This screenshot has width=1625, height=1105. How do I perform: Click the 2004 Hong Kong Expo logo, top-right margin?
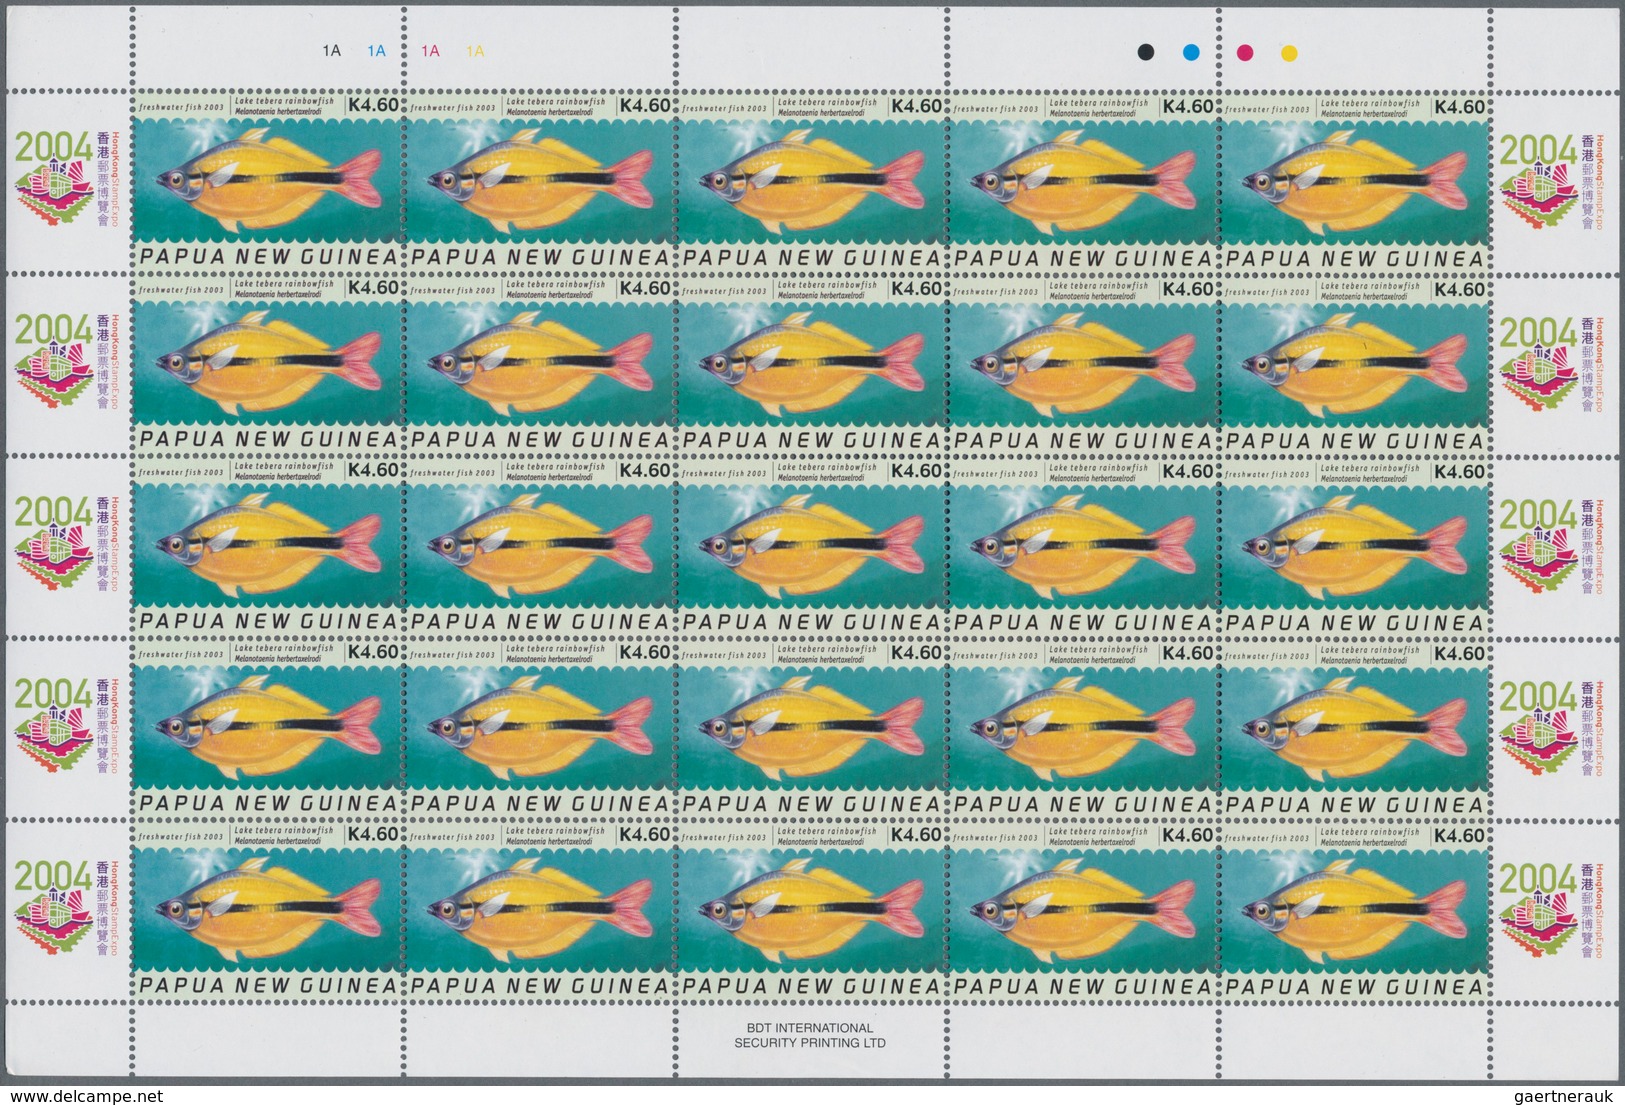click(x=1551, y=181)
